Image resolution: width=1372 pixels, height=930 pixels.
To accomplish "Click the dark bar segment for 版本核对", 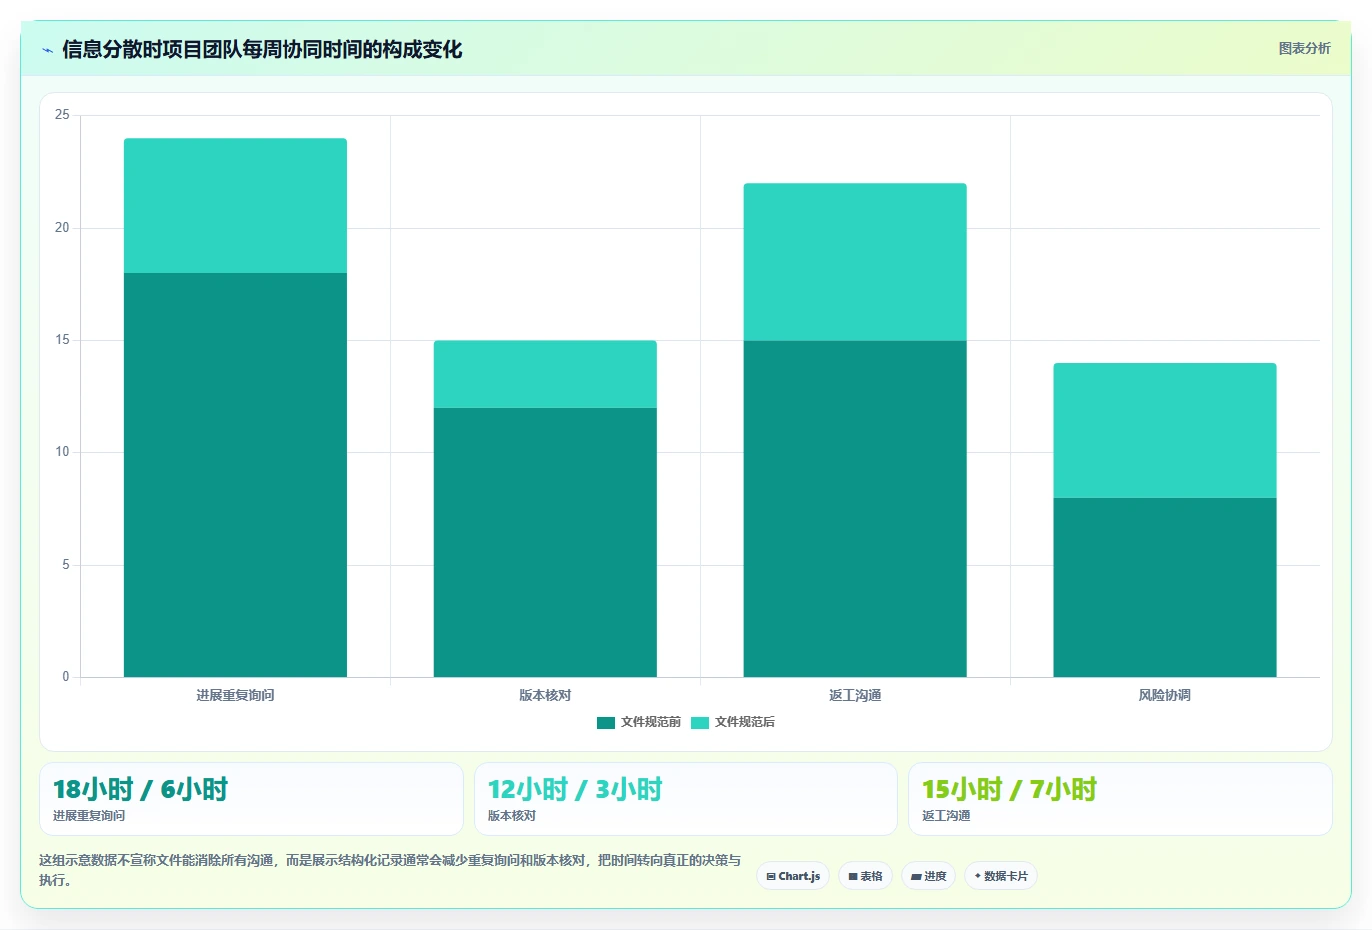I will tap(545, 542).
